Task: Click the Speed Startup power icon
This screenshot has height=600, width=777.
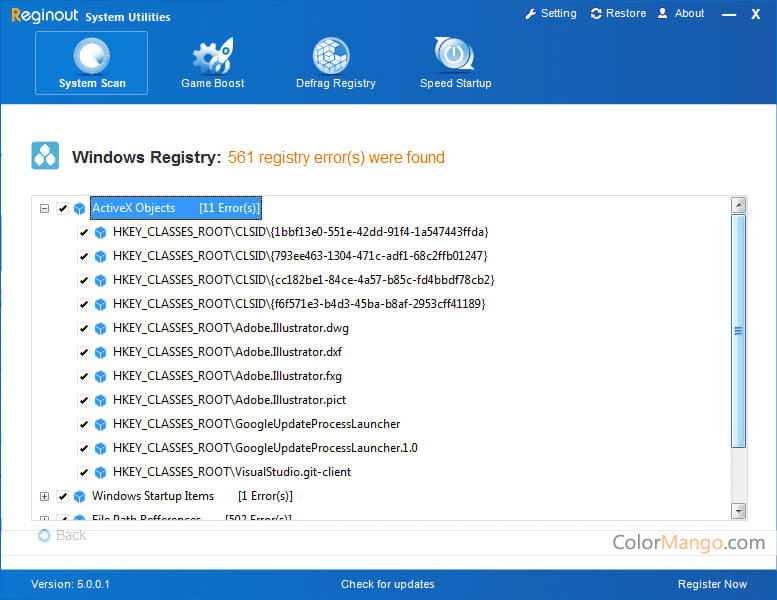Action: 454,54
